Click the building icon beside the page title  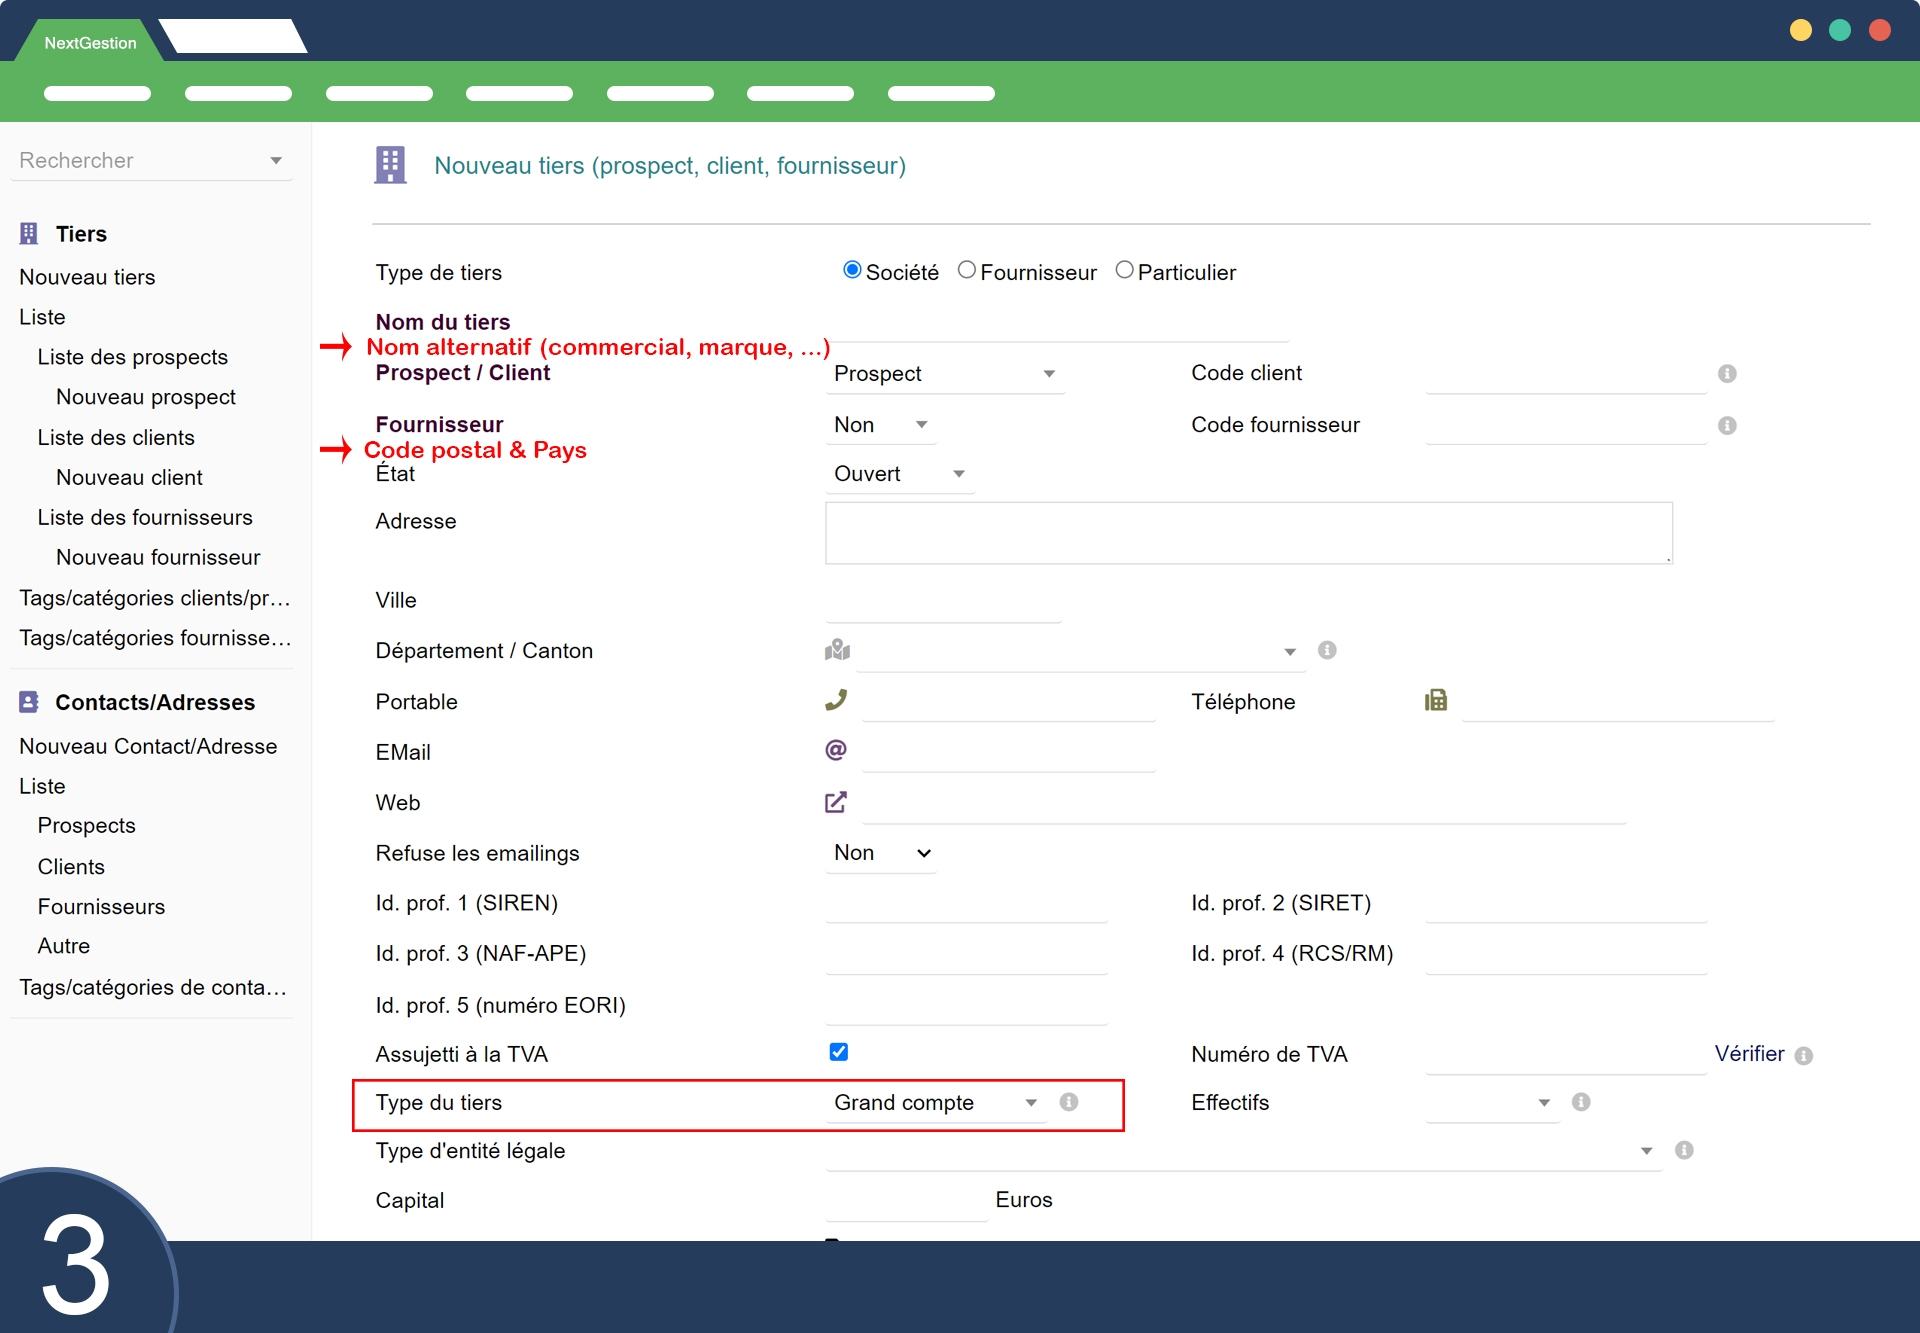[390, 165]
